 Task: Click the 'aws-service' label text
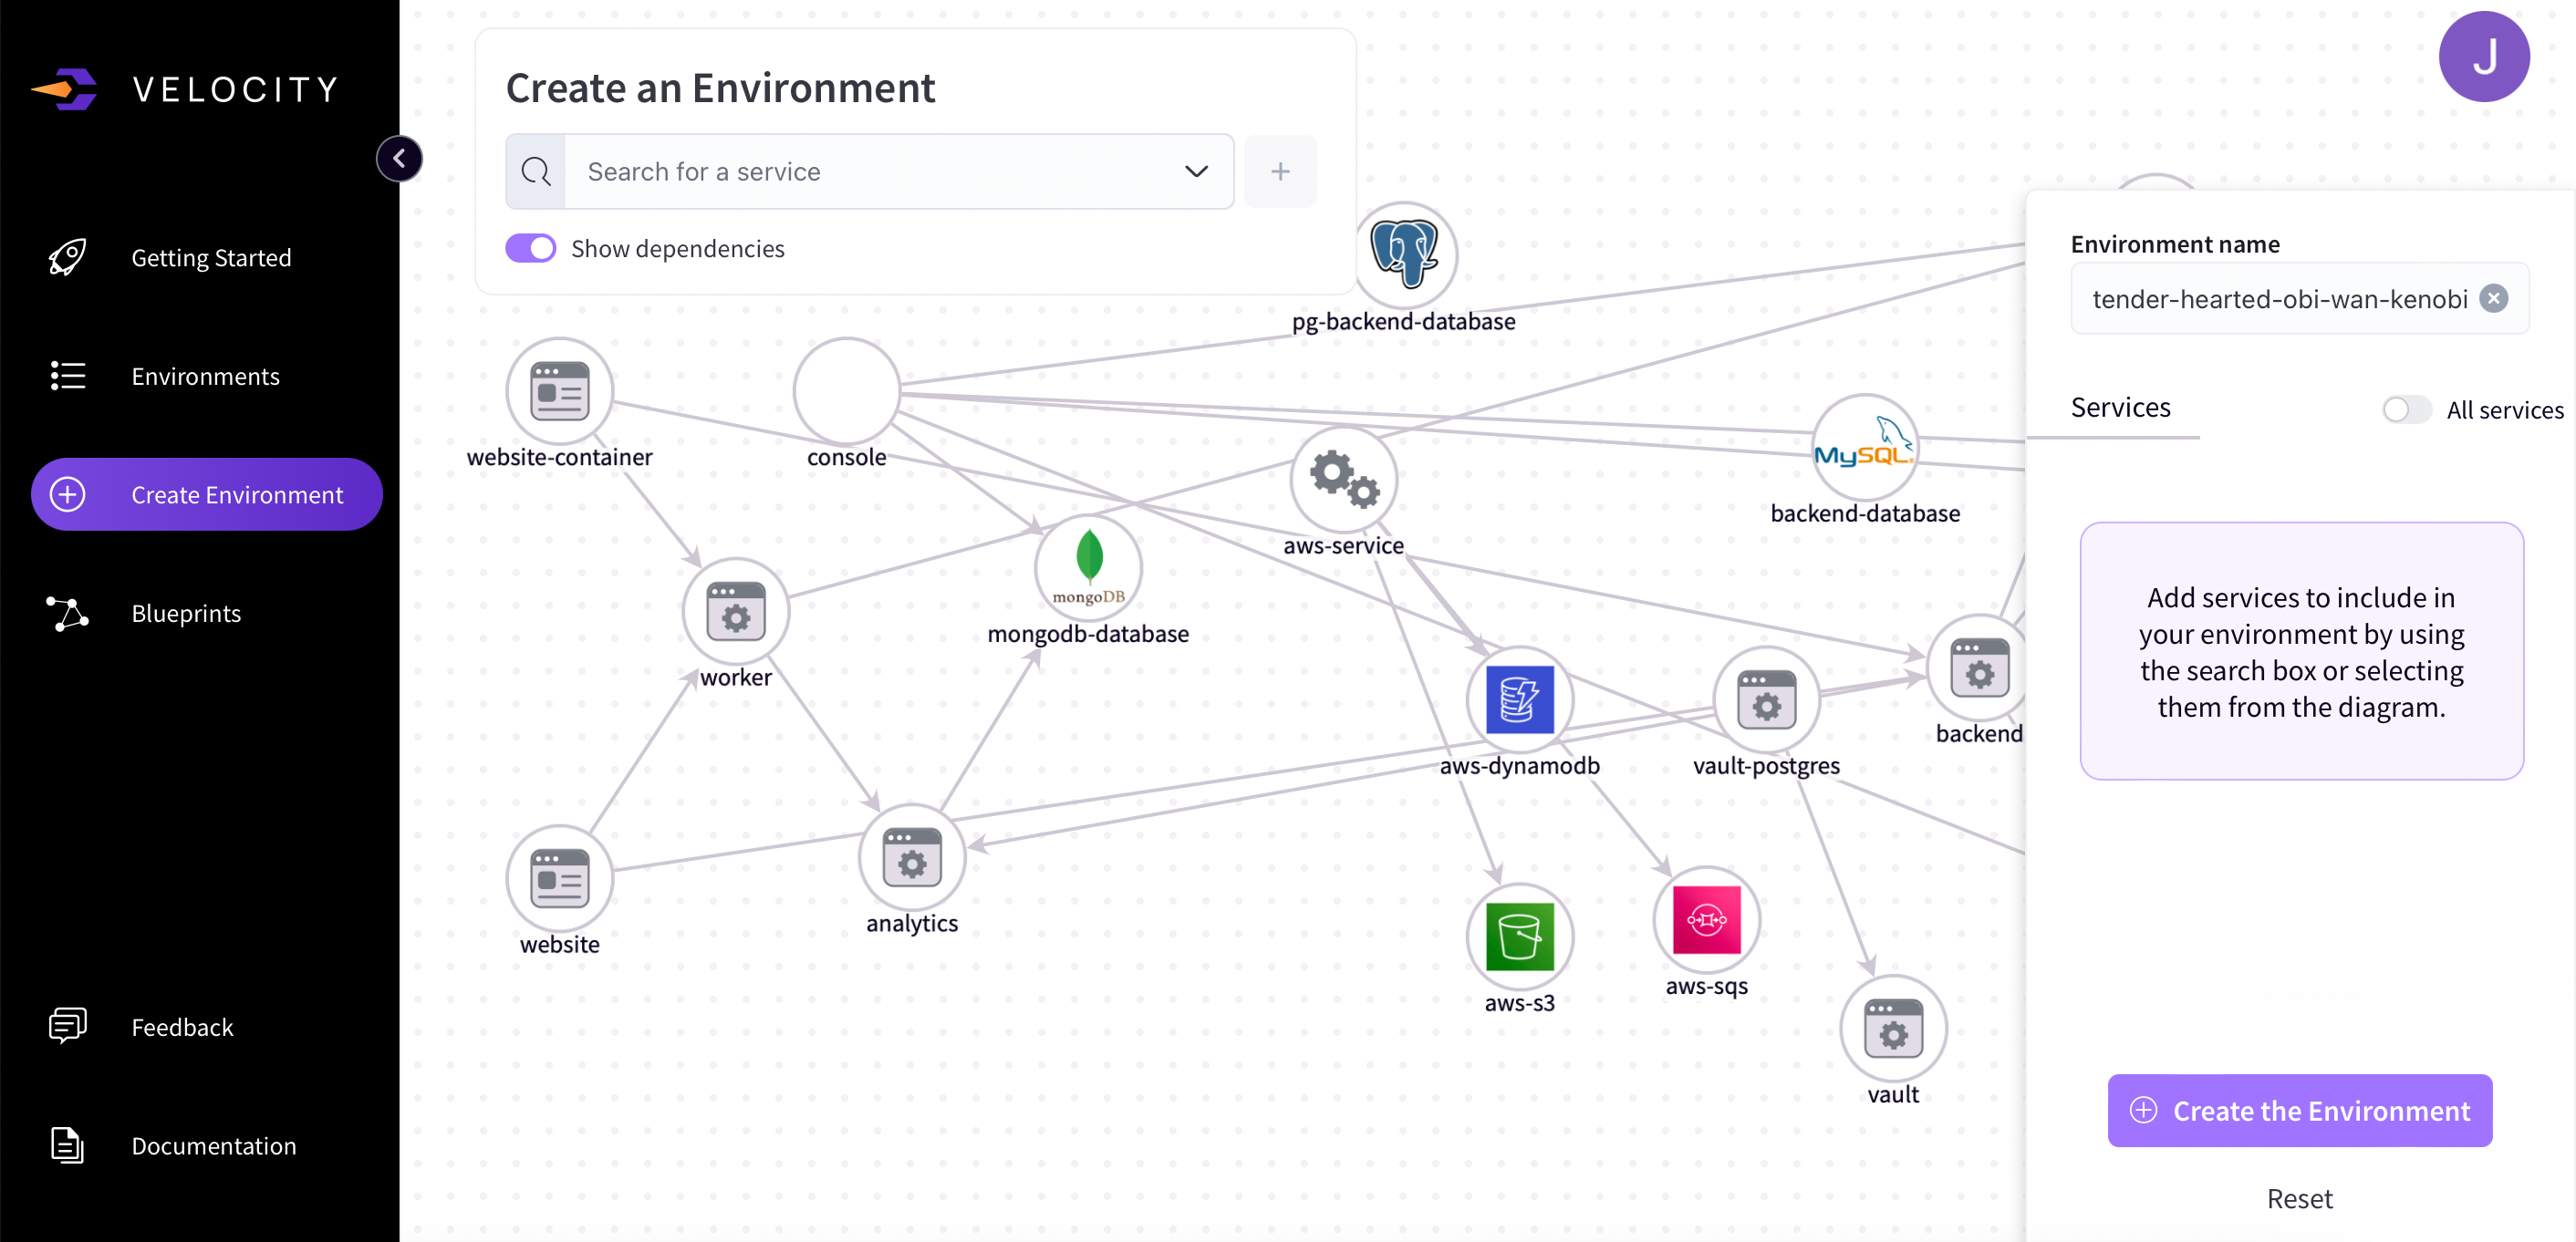(1343, 545)
